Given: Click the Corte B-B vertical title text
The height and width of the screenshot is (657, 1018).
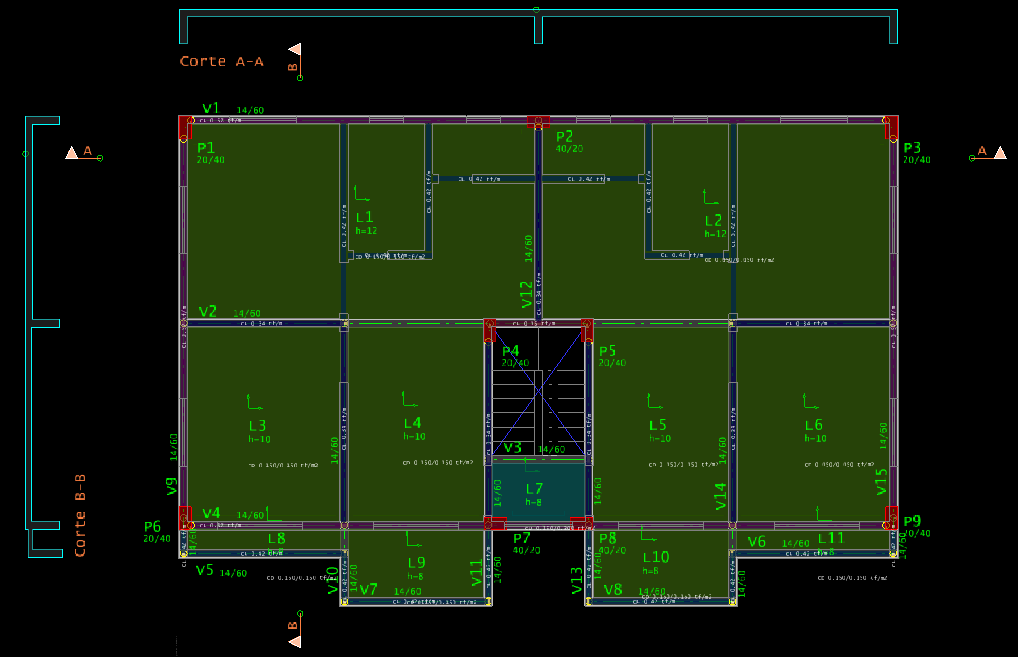Looking at the screenshot, I should coord(80,516).
